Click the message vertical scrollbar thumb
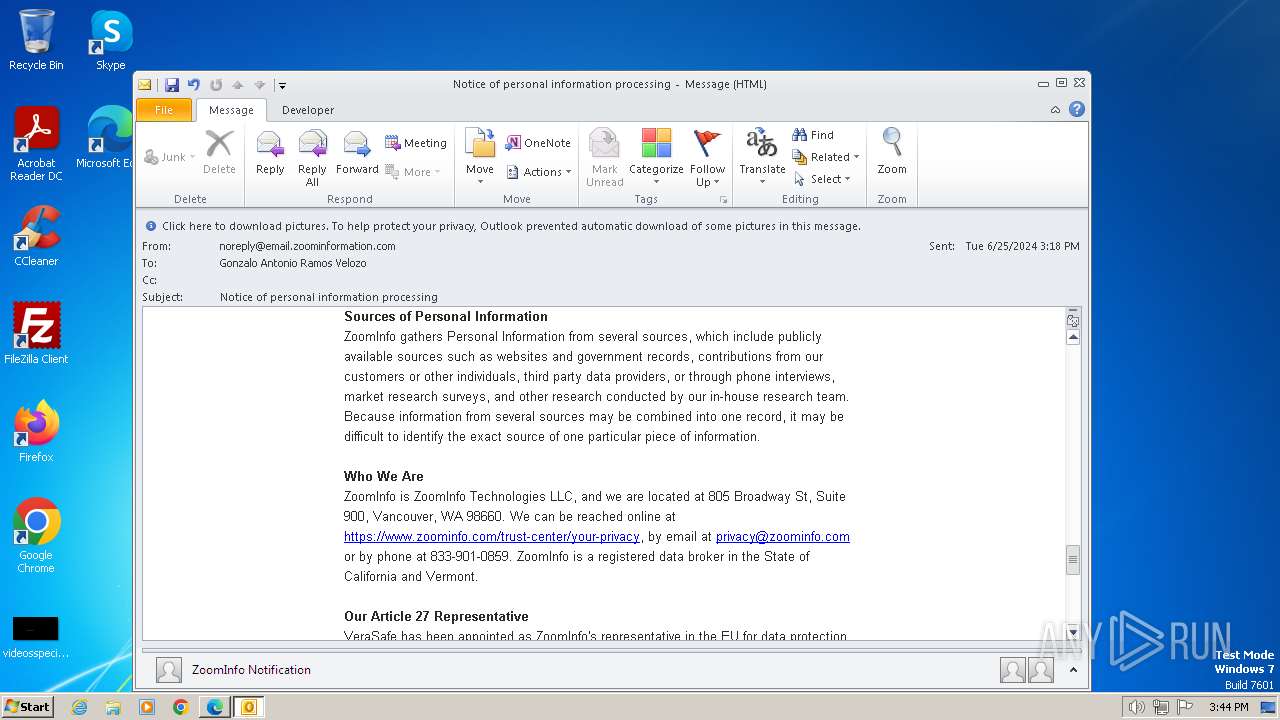 1073,559
